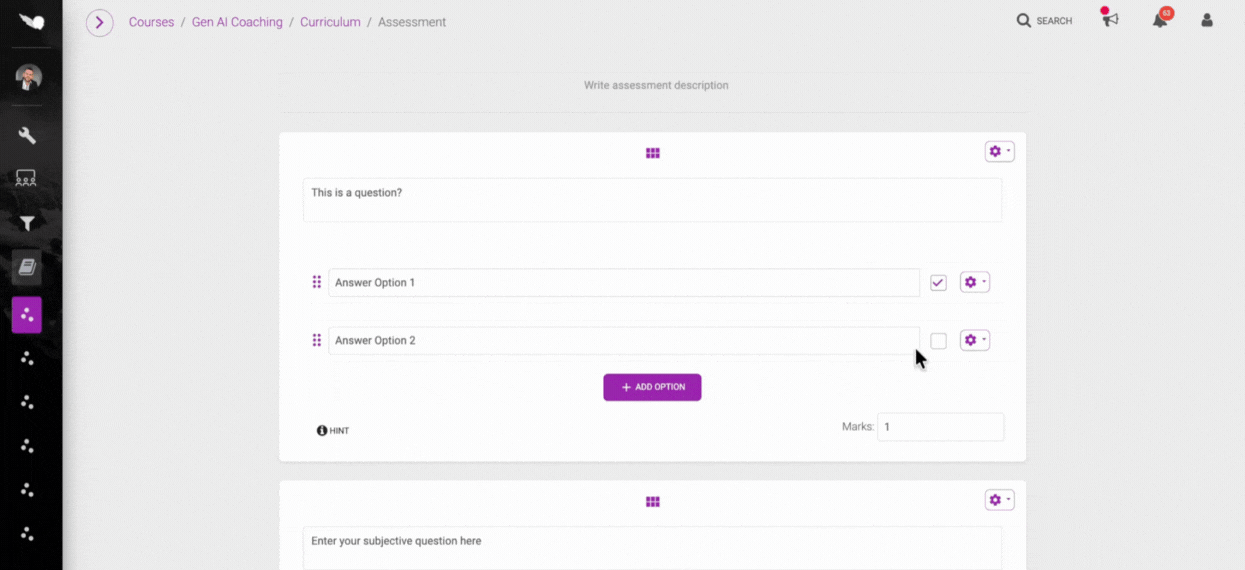Click the megaphone announcements icon

(1110, 20)
